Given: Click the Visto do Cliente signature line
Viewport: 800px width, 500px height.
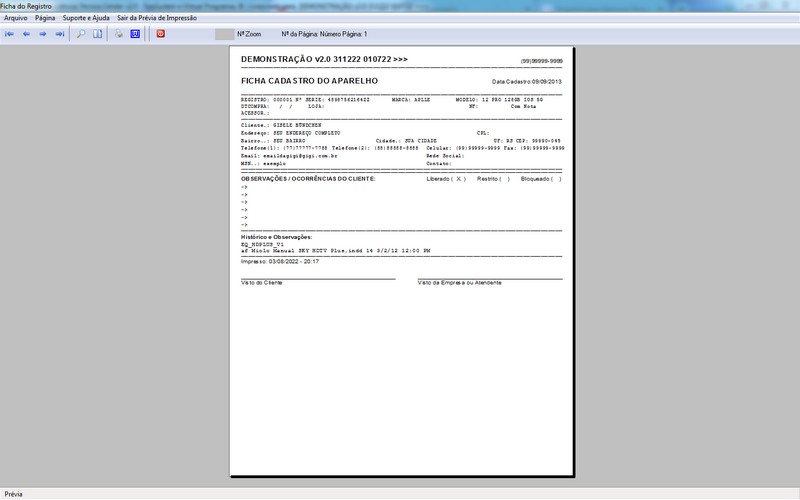Looking at the screenshot, I should click(318, 278).
